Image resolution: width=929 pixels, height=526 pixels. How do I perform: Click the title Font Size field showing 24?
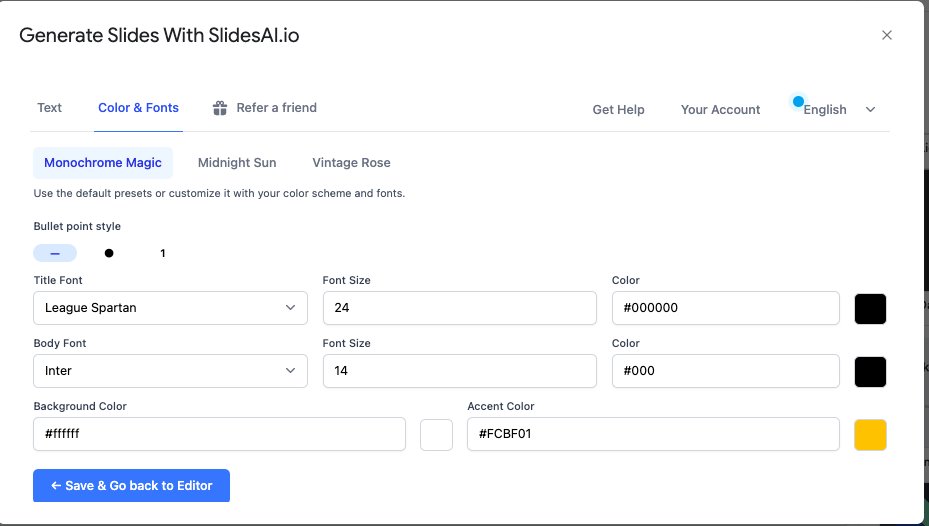(x=460, y=308)
